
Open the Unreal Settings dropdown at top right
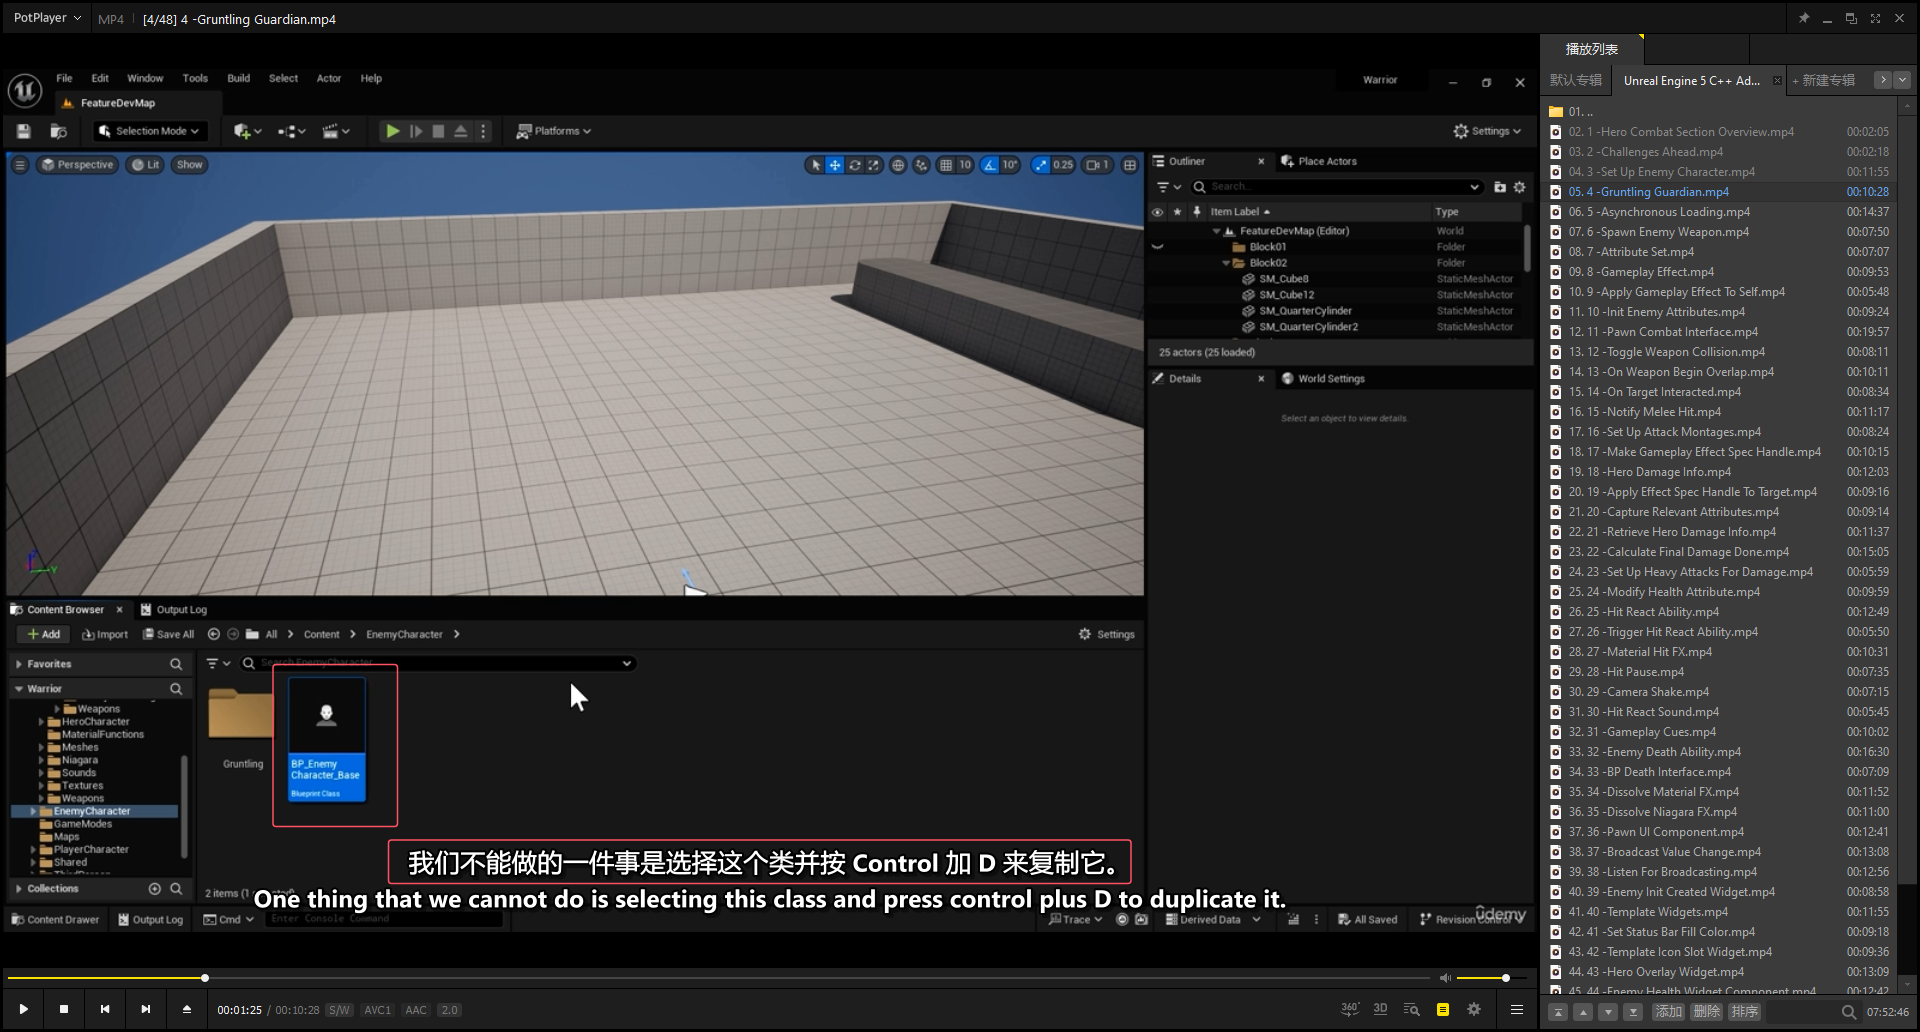pos(1487,131)
